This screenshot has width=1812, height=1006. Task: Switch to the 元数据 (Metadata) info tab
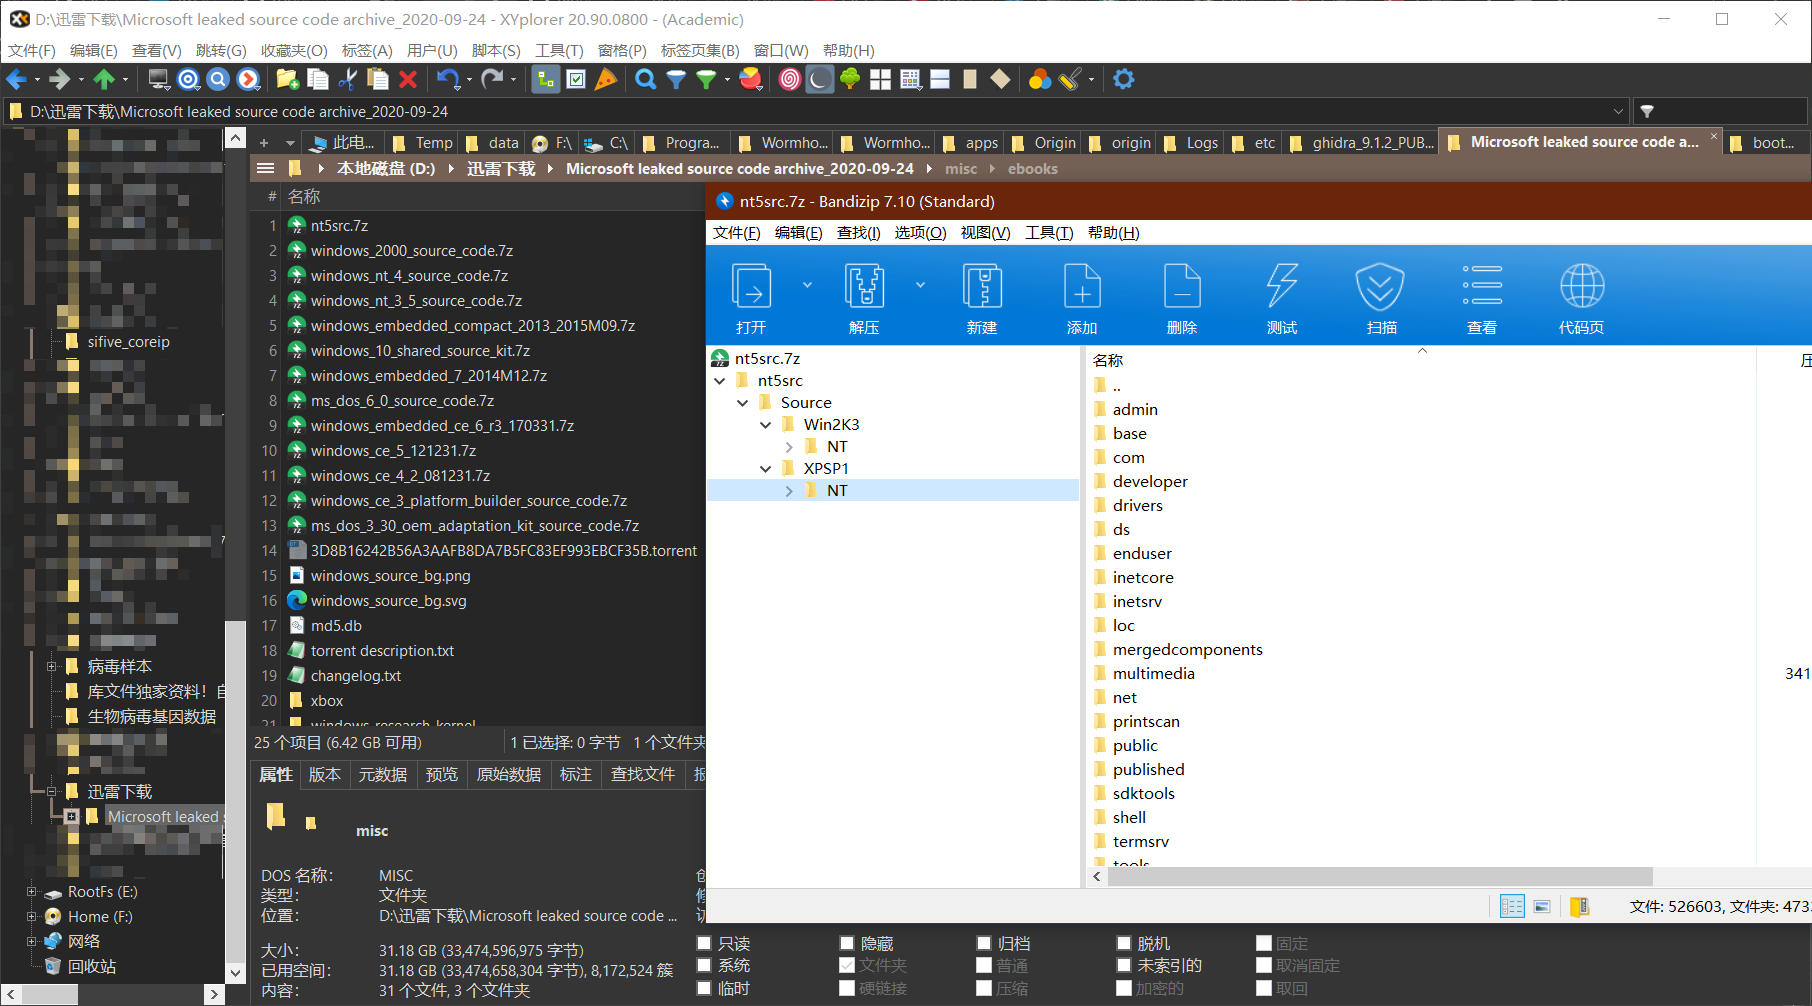(x=383, y=774)
